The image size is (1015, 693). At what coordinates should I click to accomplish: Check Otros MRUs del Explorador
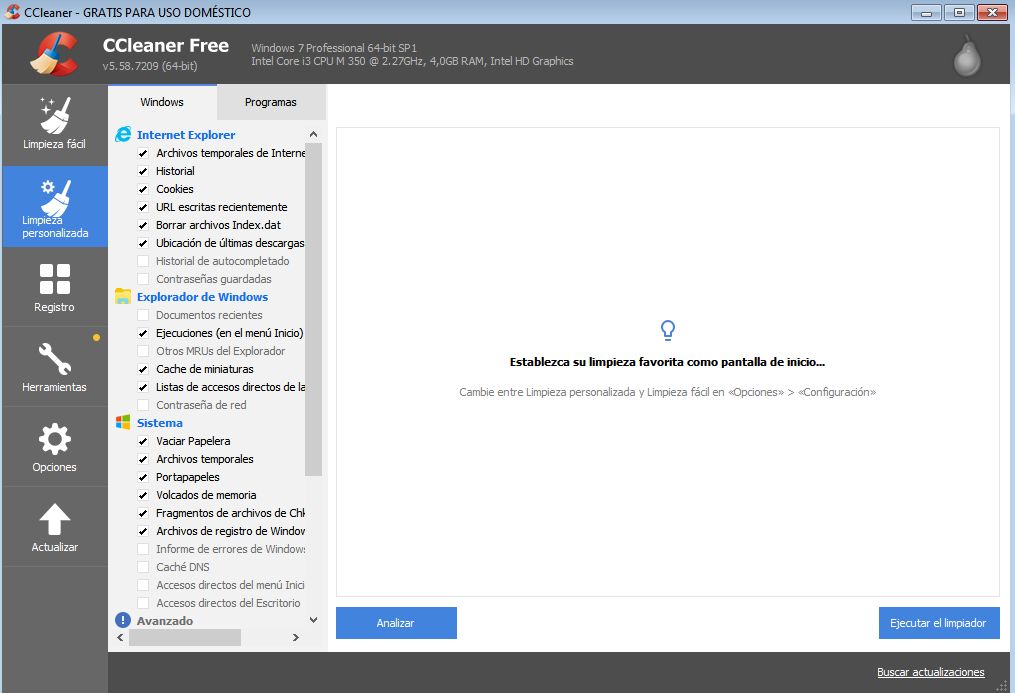click(143, 351)
